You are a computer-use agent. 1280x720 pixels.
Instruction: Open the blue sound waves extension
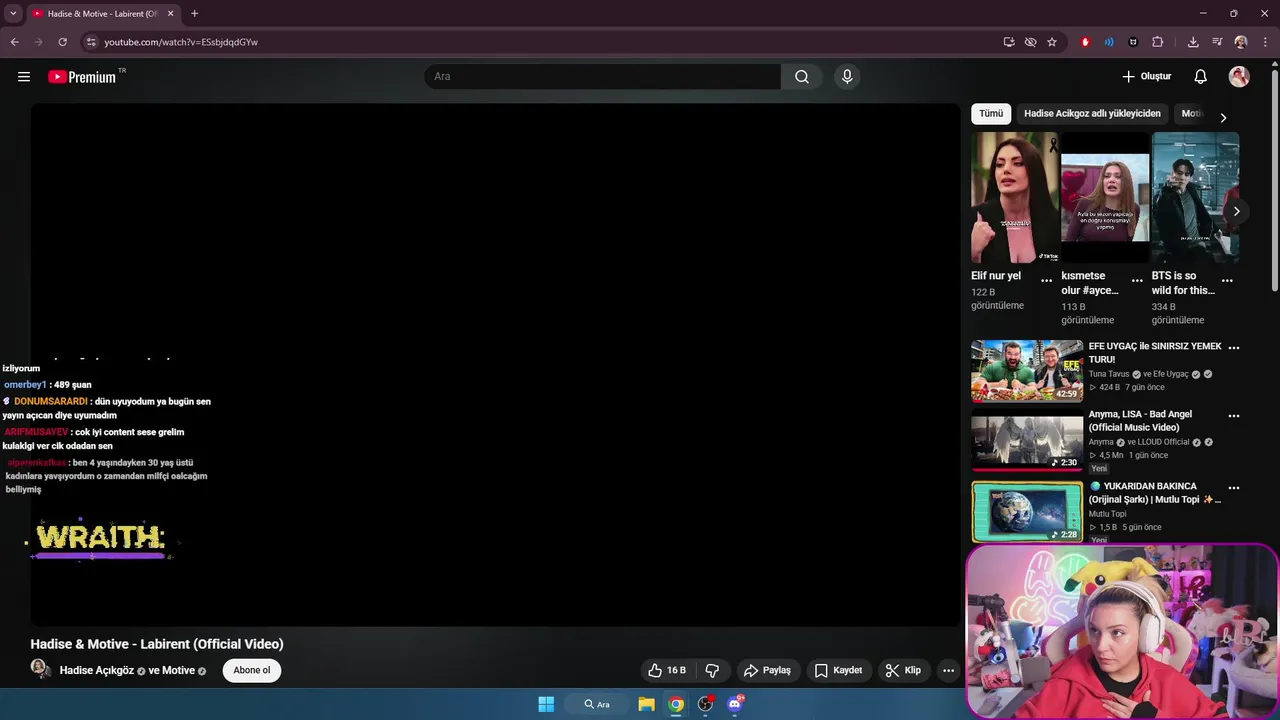tap(1109, 42)
